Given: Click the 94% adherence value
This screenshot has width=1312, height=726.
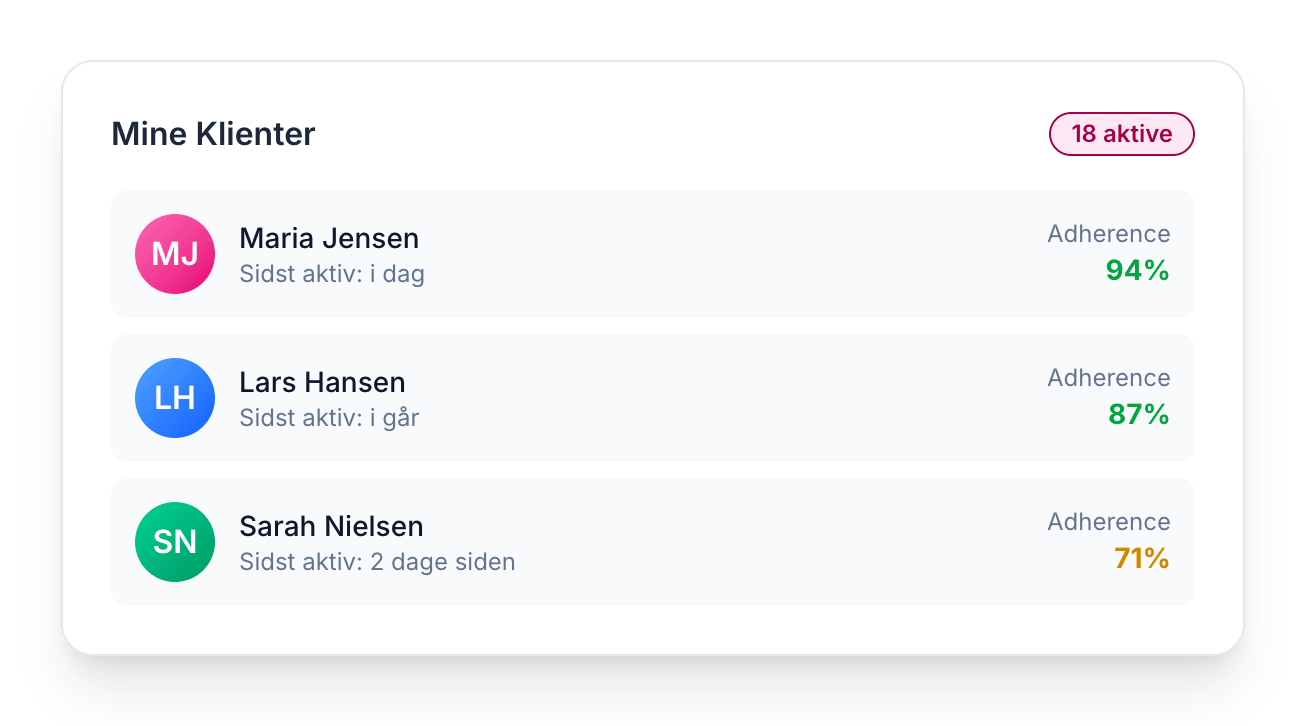Looking at the screenshot, I should 1137,270.
